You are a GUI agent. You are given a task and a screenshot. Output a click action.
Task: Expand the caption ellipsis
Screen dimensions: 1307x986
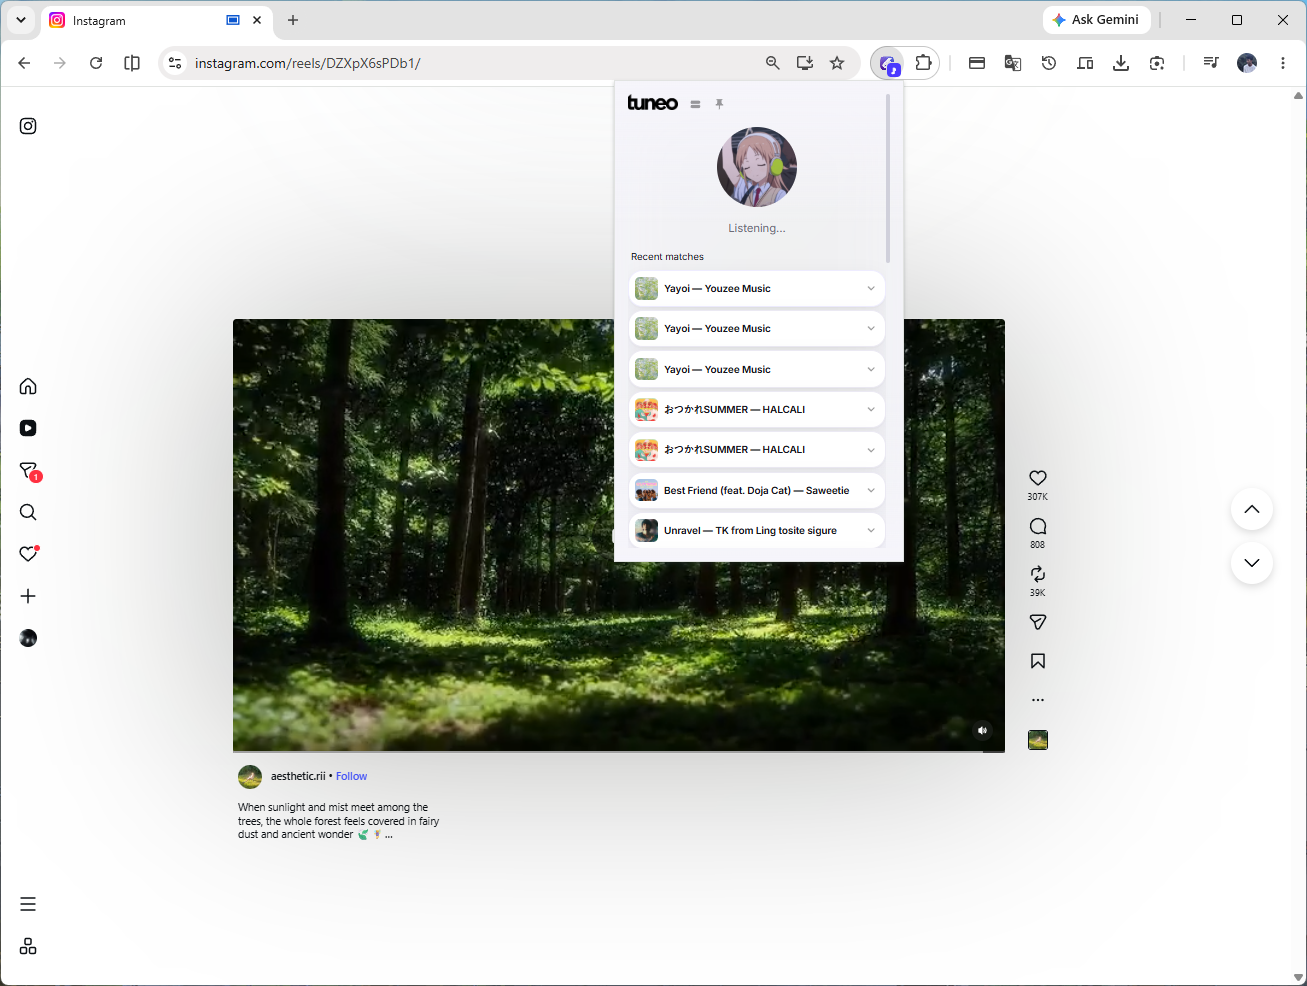coord(389,835)
